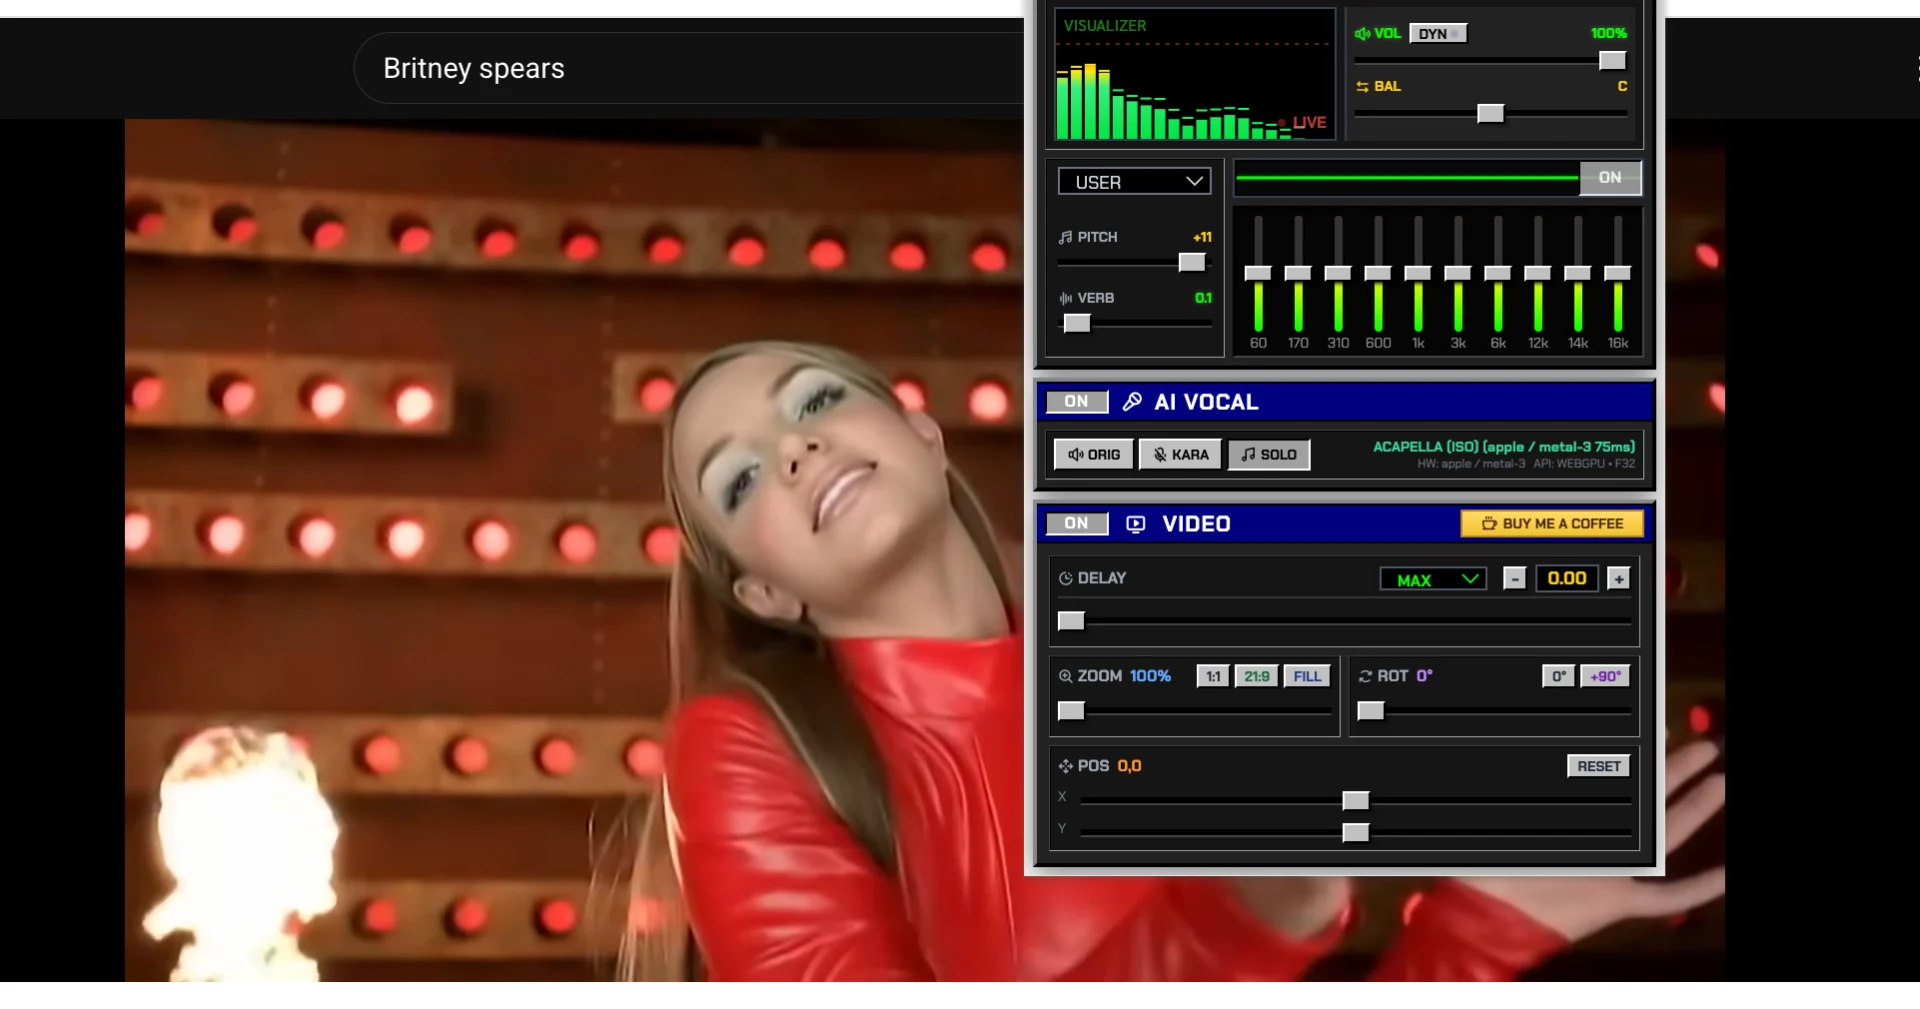Click the delay slider handle
The image size is (1920, 1009).
(x=1071, y=622)
